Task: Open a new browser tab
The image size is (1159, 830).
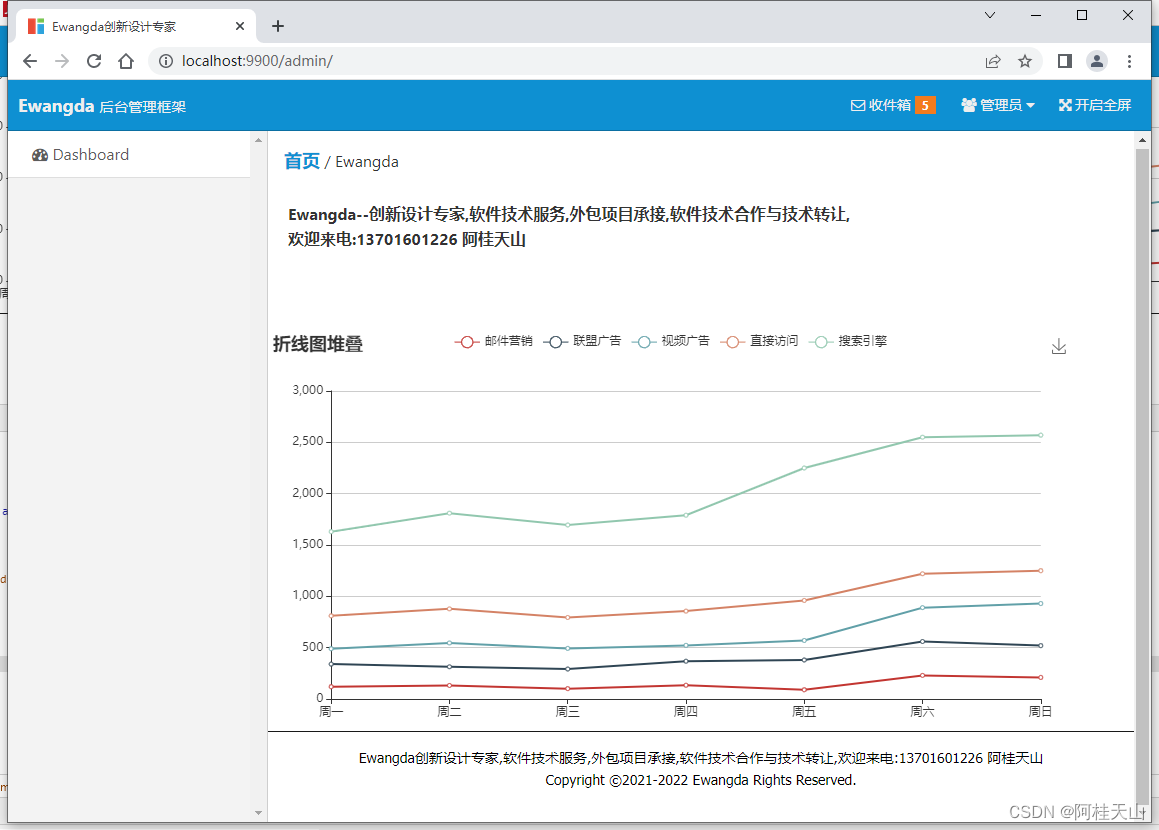Action: pos(278,26)
